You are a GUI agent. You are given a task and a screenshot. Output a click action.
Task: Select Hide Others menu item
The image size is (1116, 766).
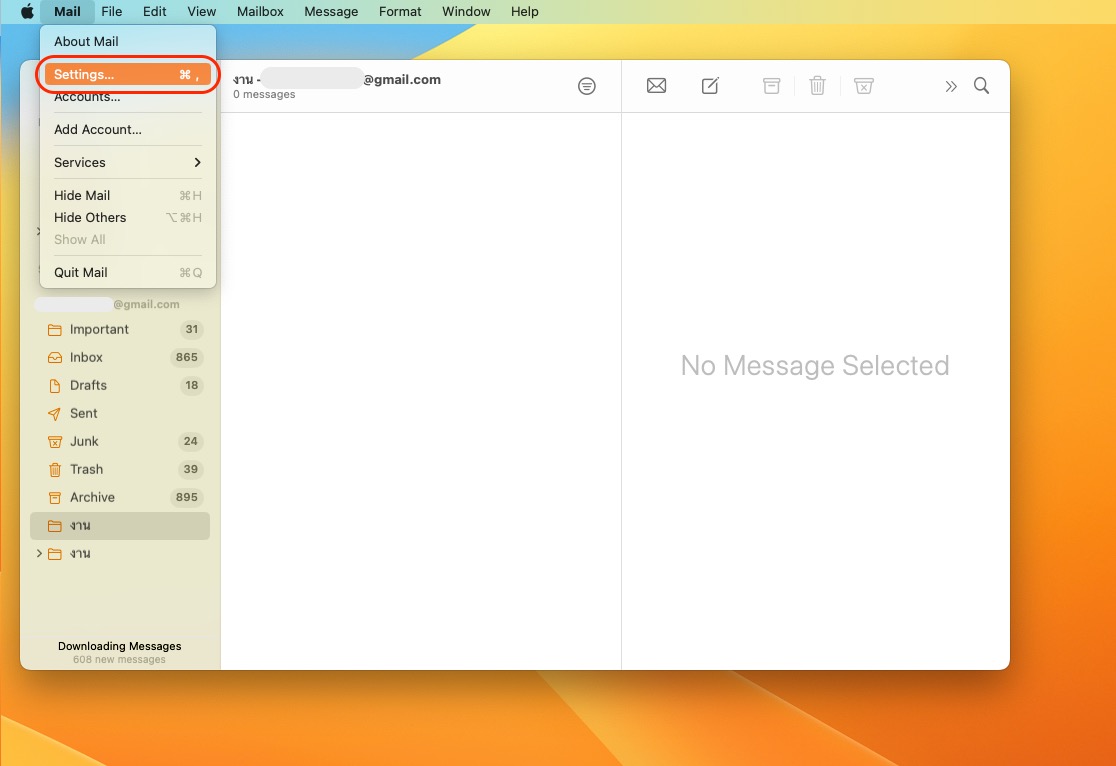(x=90, y=217)
